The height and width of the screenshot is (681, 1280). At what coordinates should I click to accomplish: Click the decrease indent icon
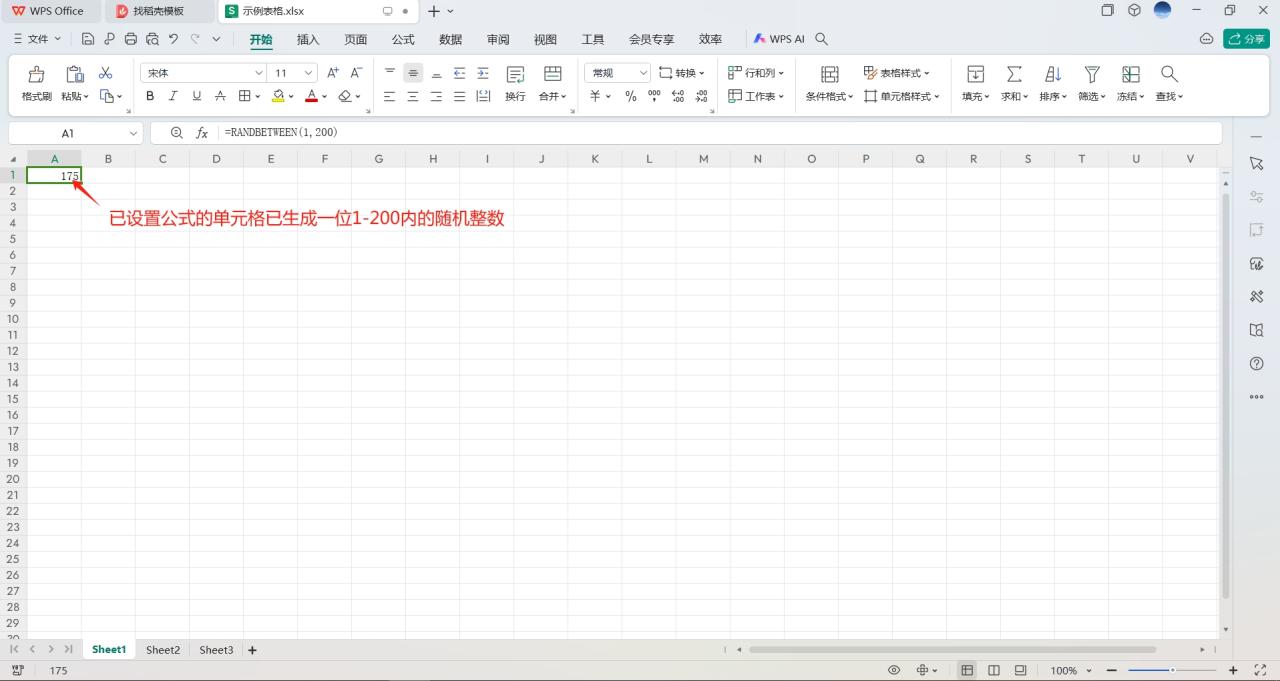tap(460, 73)
